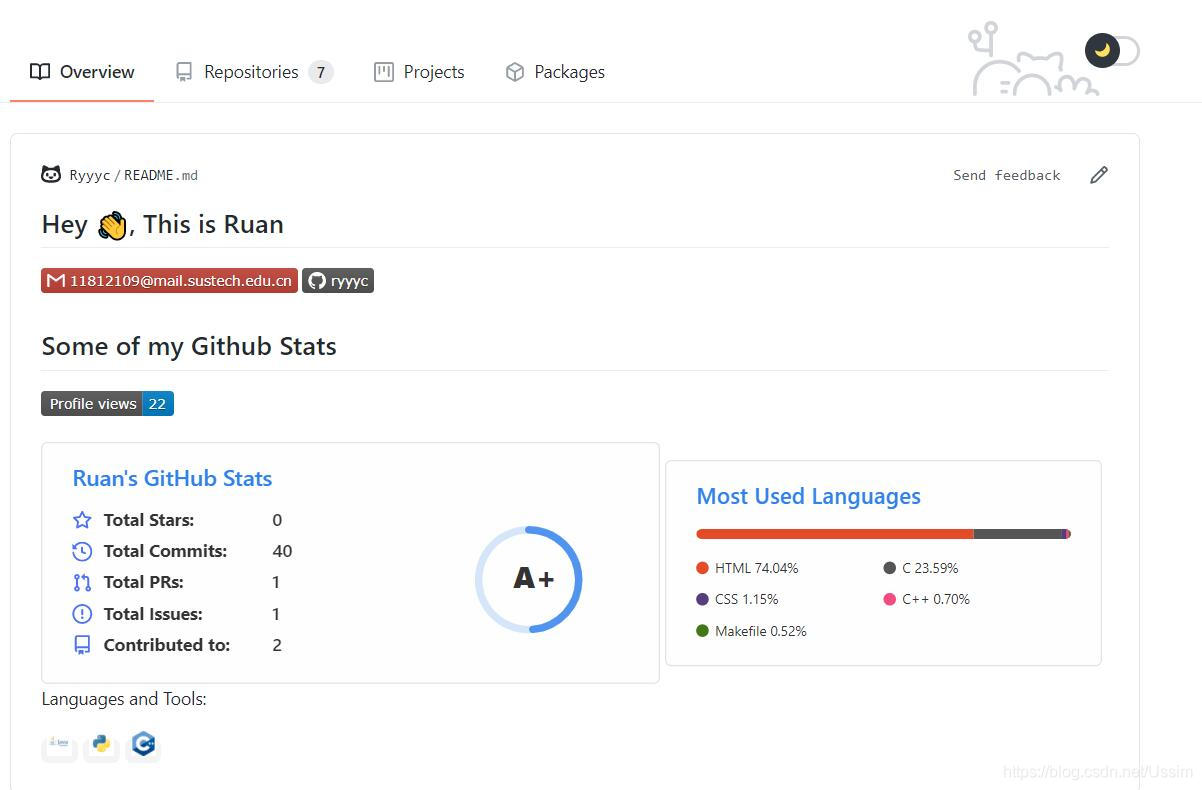Open the Ryyyc repository link
1202x790 pixels.
coord(90,175)
